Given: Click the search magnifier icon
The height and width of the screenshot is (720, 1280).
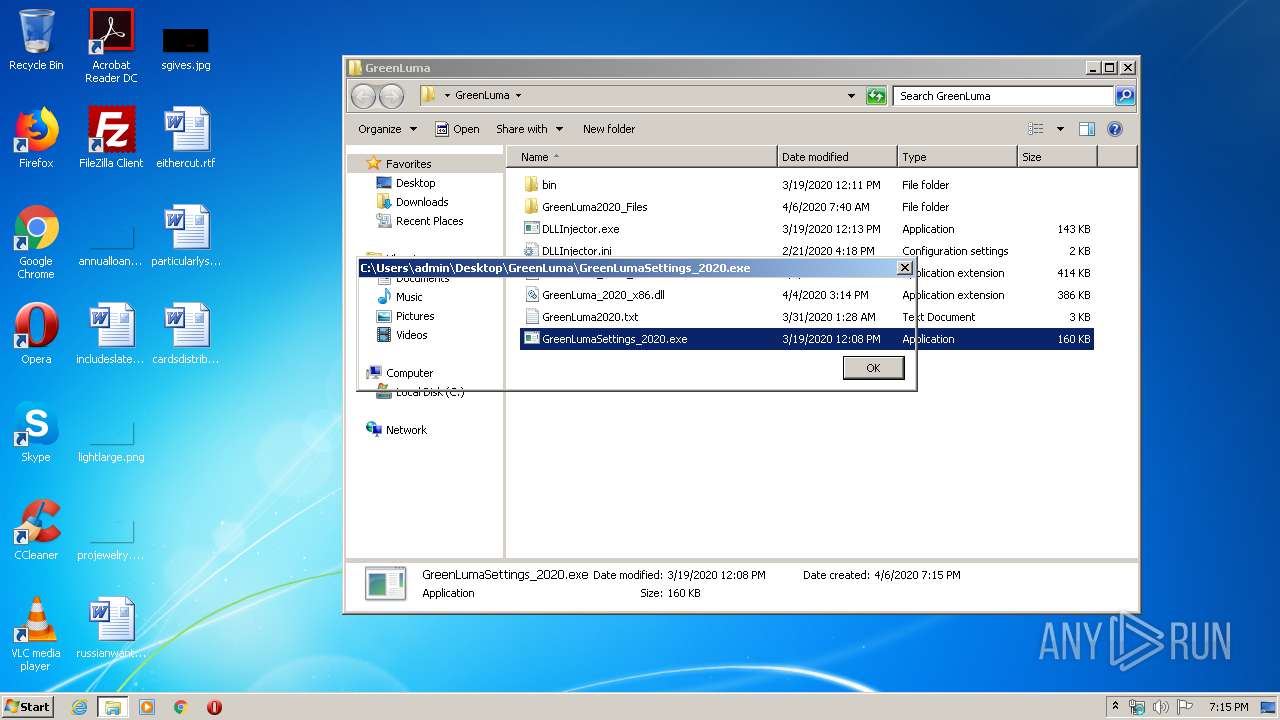Looking at the screenshot, I should [1125, 96].
